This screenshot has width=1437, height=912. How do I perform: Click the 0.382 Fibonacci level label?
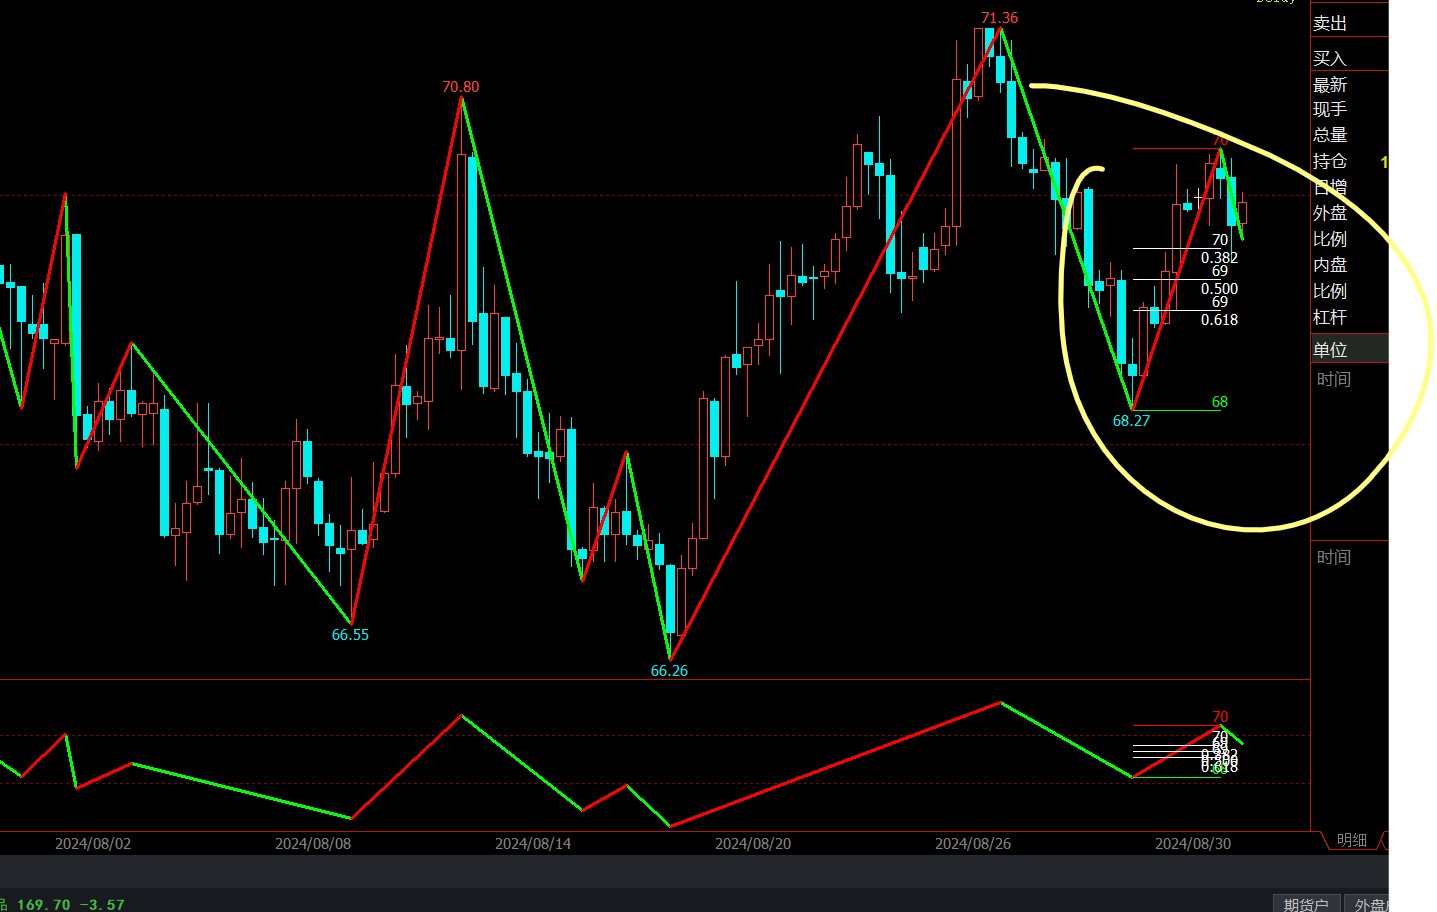[1219, 258]
